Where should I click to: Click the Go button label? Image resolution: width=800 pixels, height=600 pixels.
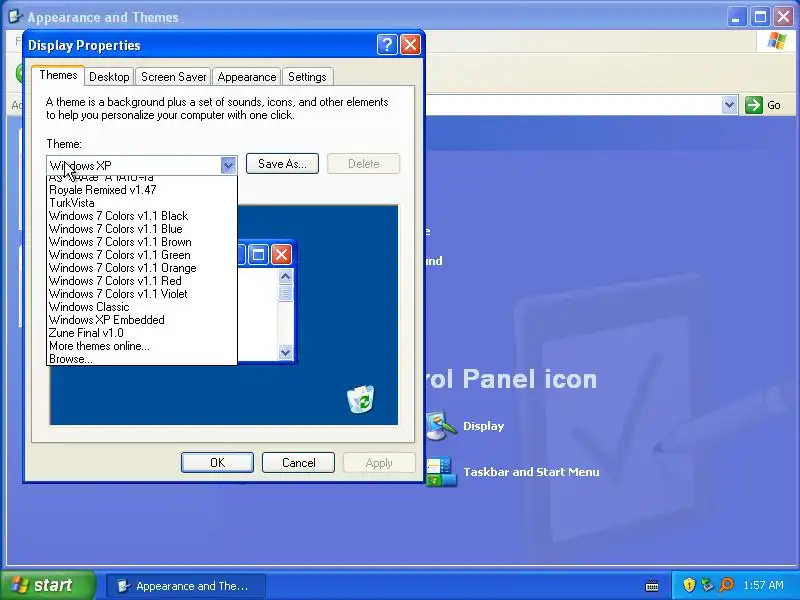(774, 105)
